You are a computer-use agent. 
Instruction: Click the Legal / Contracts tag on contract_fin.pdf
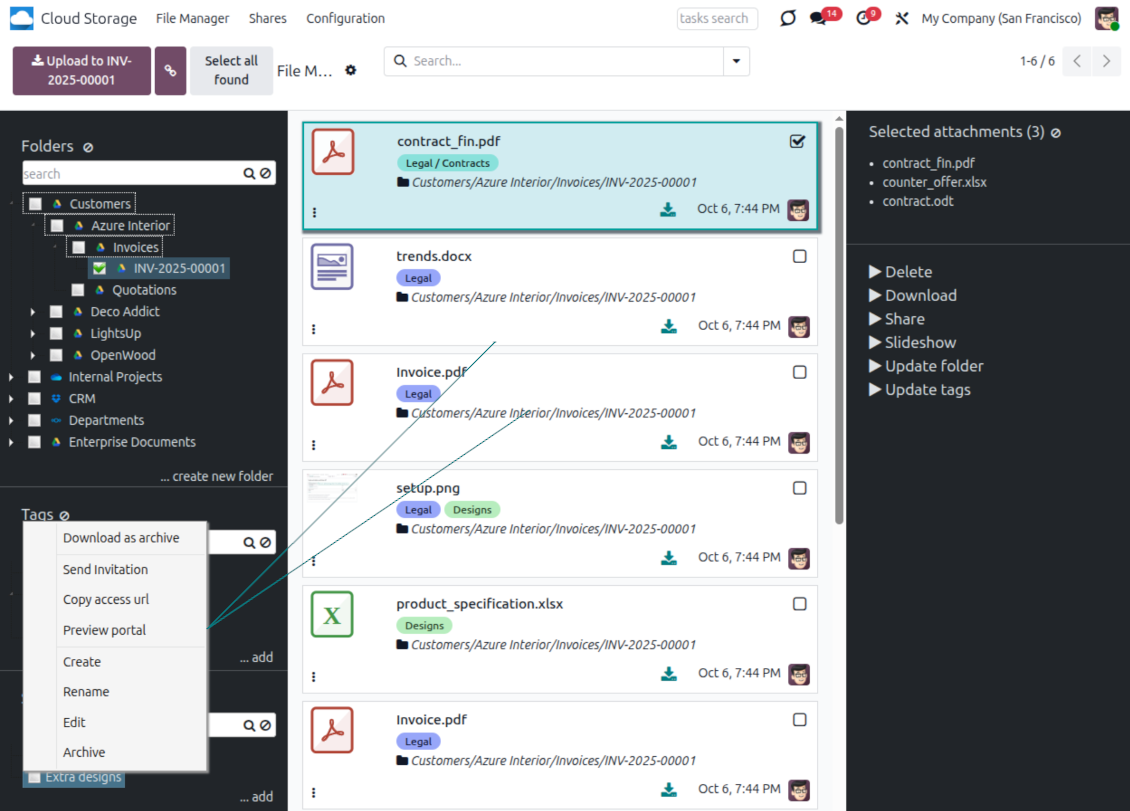point(447,163)
